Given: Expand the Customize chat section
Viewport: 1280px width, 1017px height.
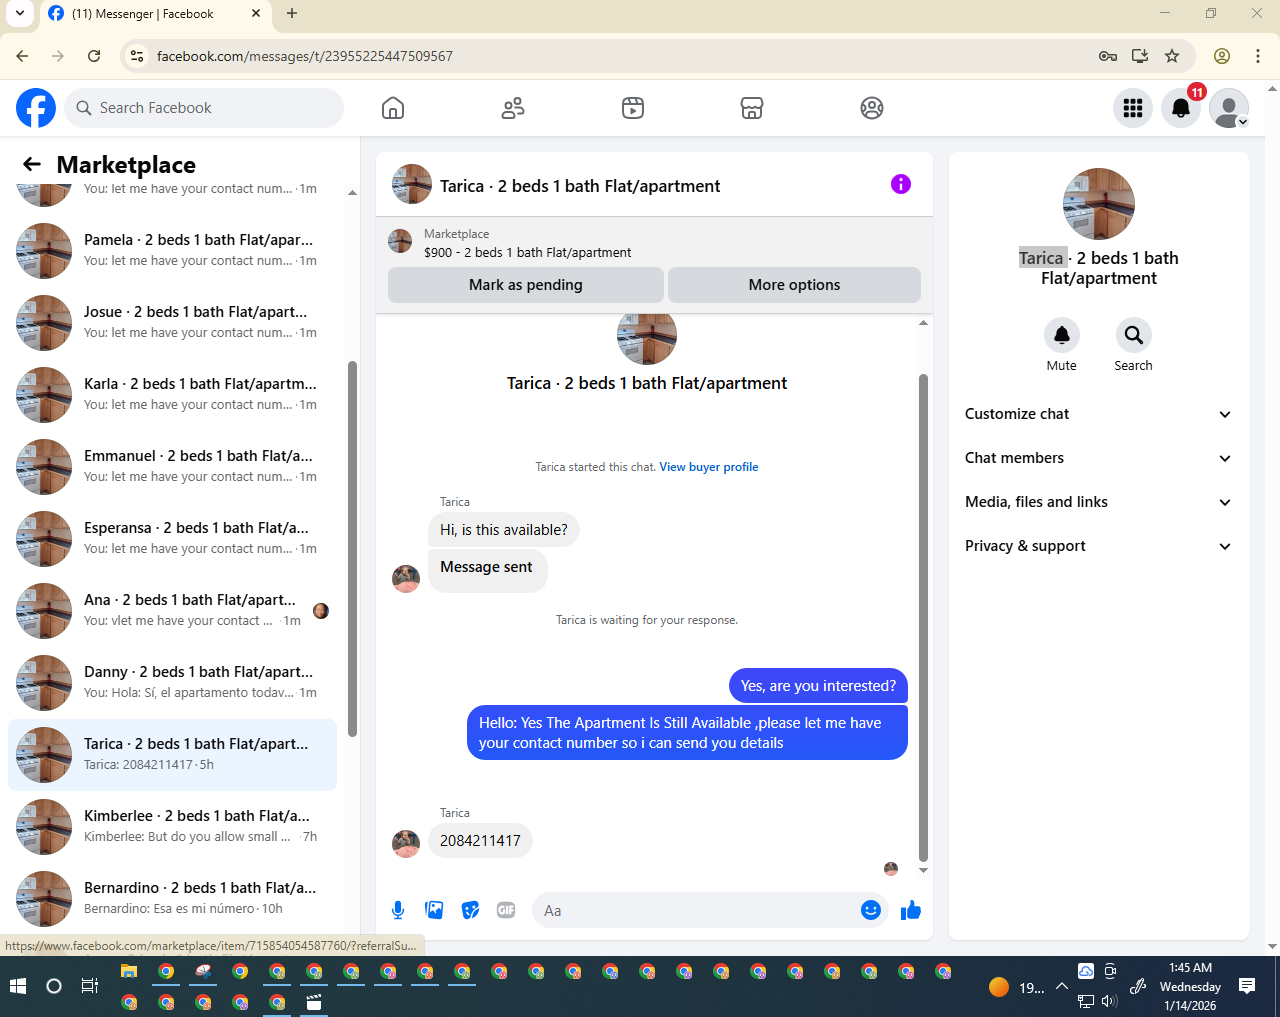Looking at the screenshot, I should tap(1098, 414).
